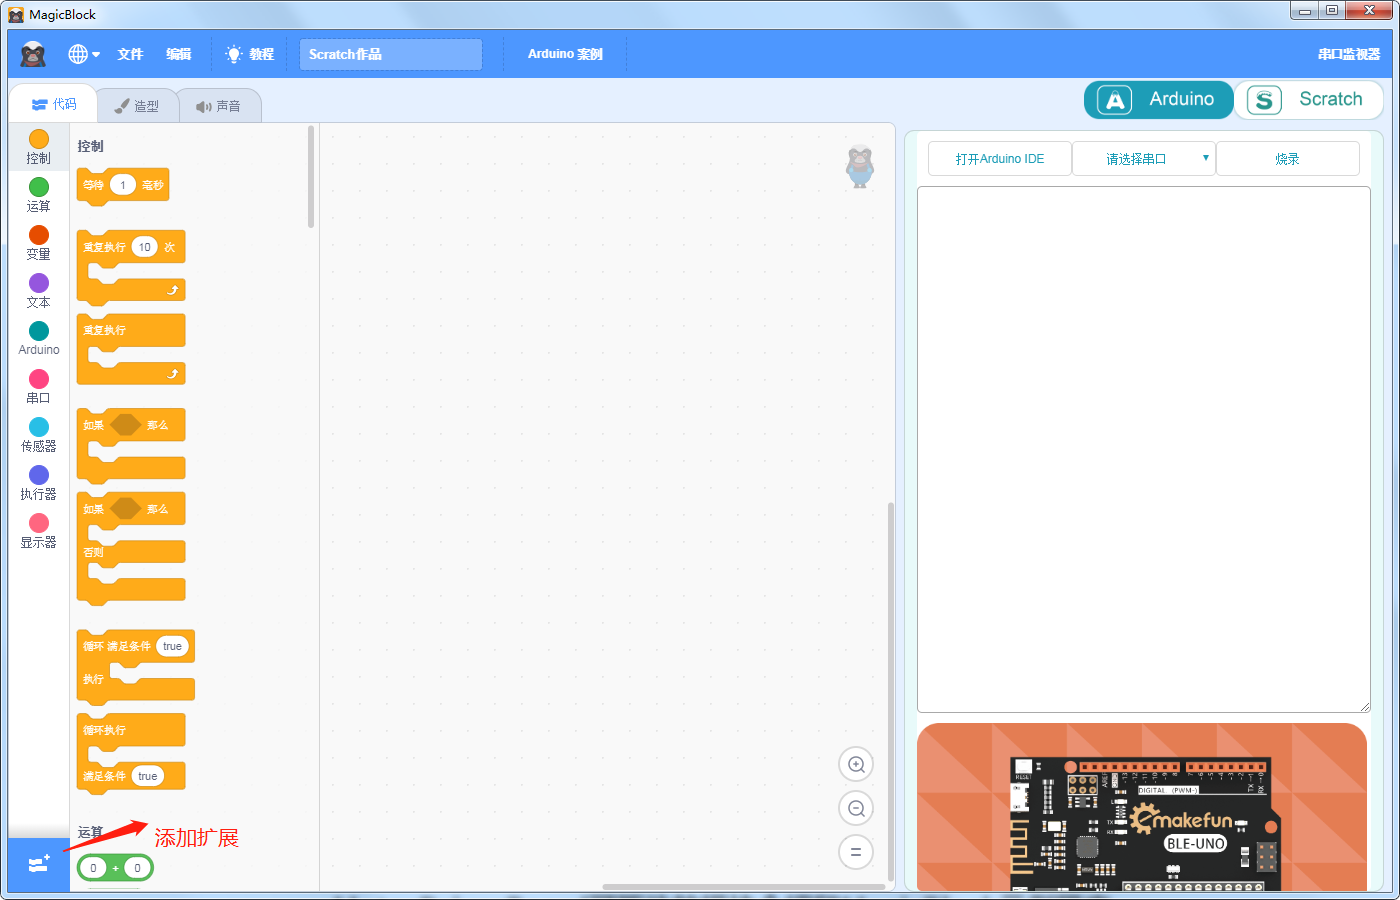Screen dimensions: 1400x900
Task: Switch to the 声音 tab
Action: click(x=219, y=106)
